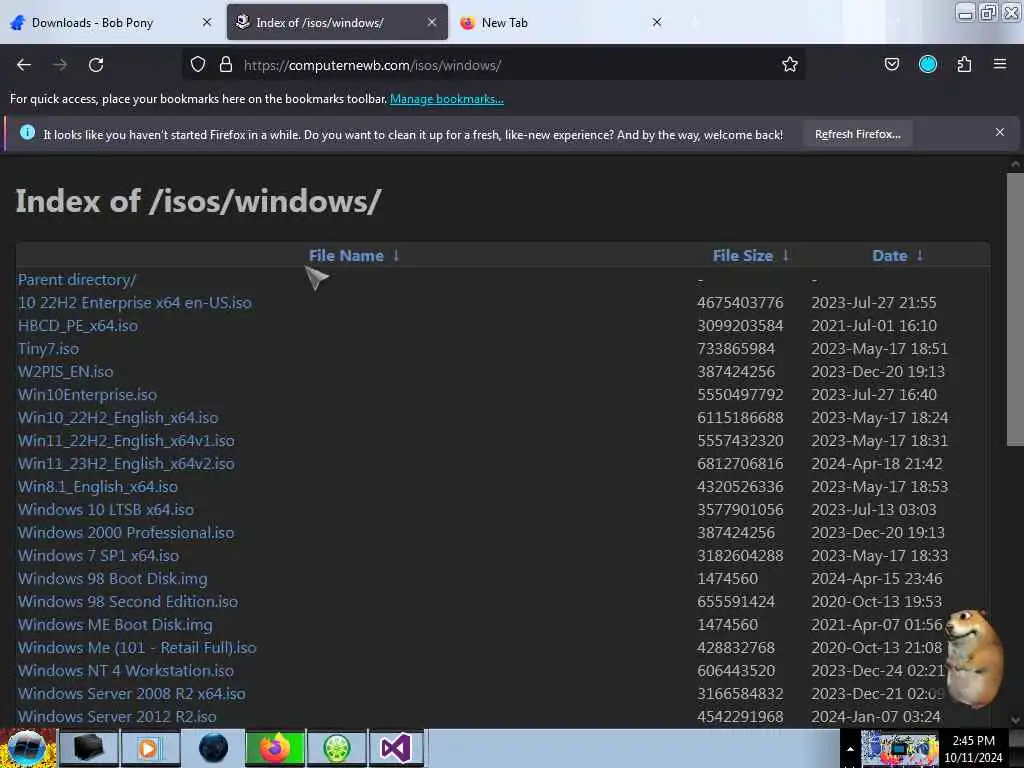Open the tracking protection shield icon
Viewport: 1024px width, 768px height.
[x=198, y=64]
